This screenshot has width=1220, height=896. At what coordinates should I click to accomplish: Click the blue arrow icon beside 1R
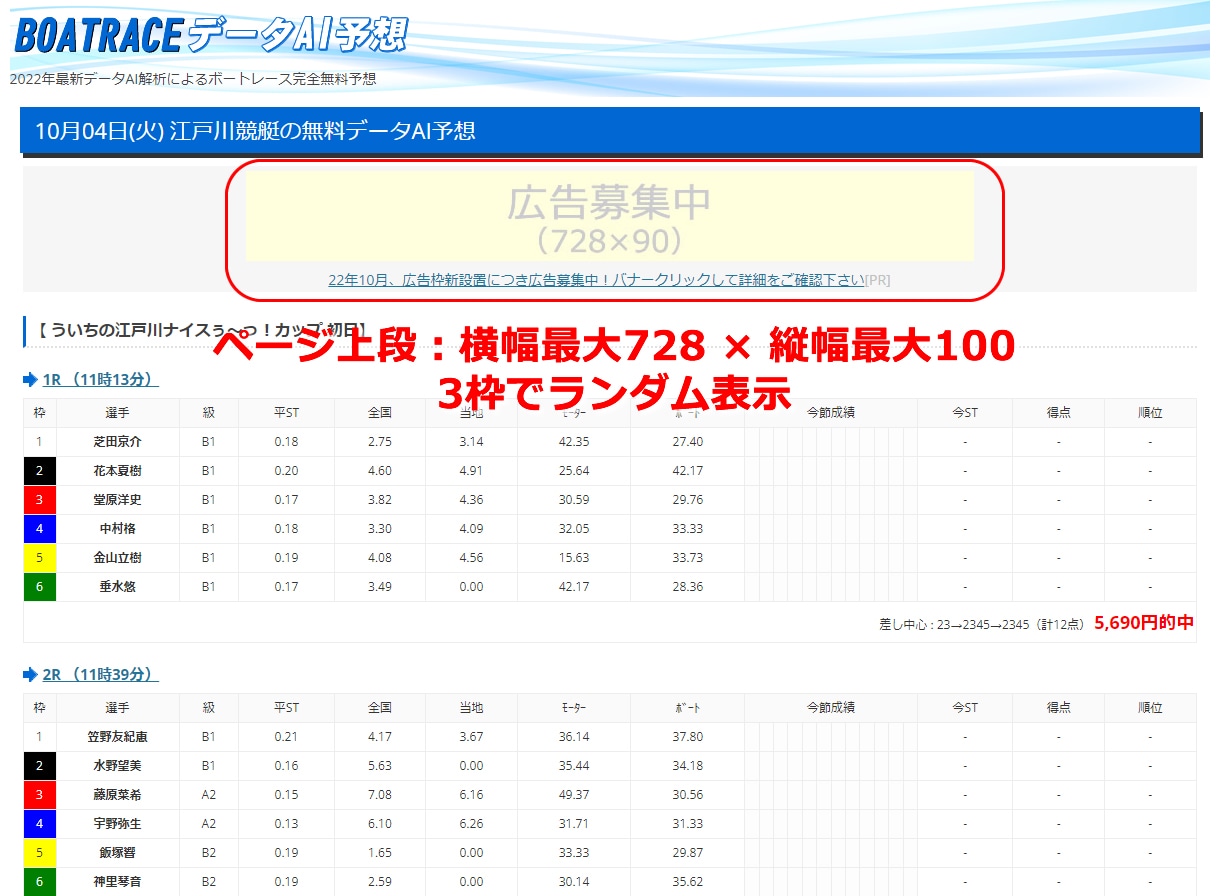pyautogui.click(x=31, y=380)
